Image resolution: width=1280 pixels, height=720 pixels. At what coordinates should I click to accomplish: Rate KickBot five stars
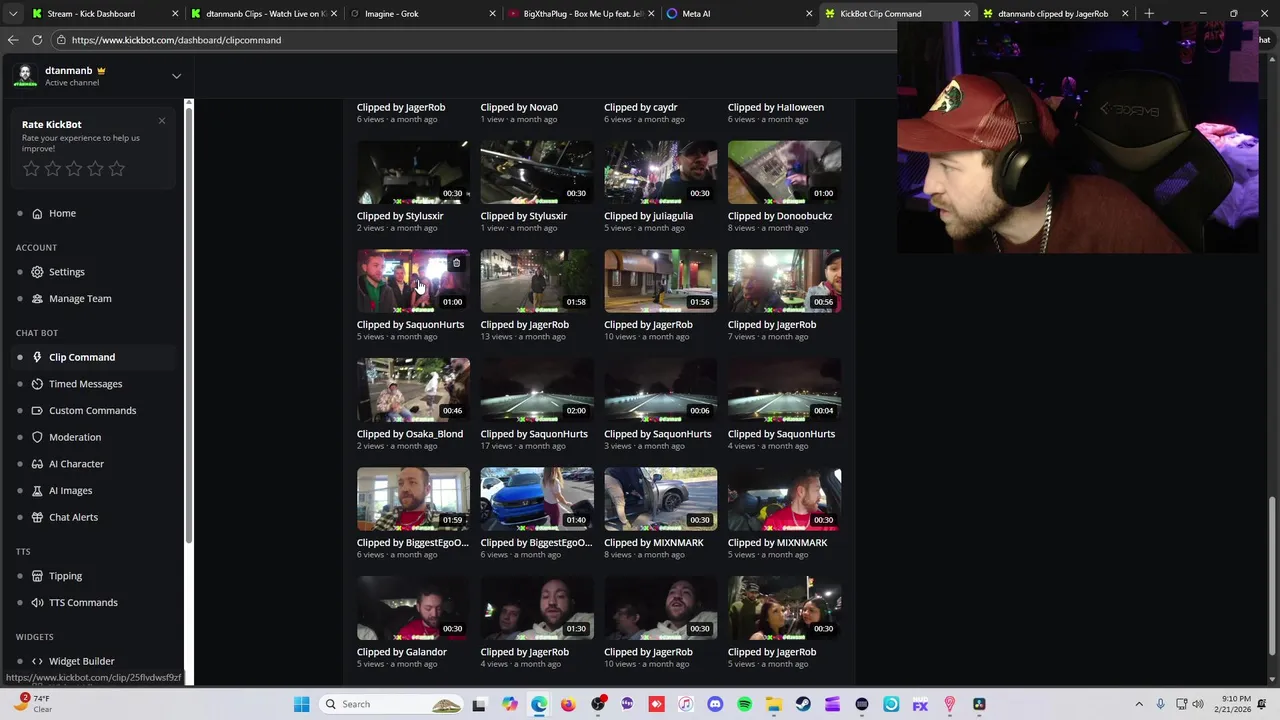(117, 169)
